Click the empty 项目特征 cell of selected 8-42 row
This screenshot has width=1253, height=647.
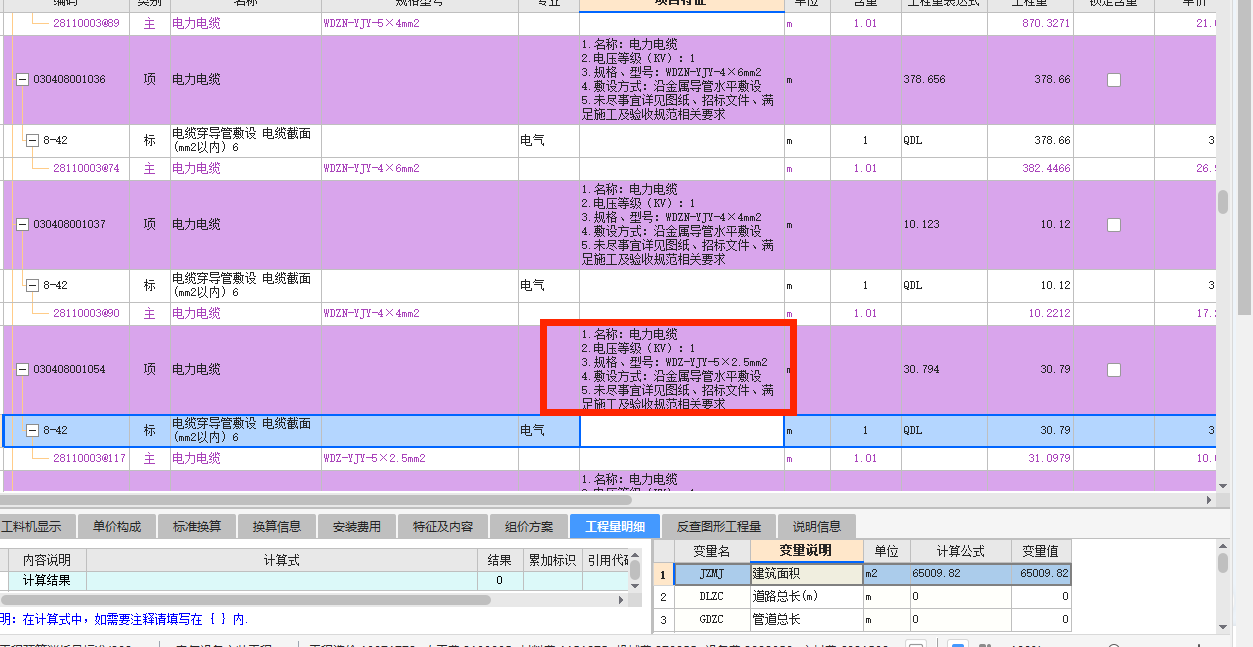pos(682,431)
